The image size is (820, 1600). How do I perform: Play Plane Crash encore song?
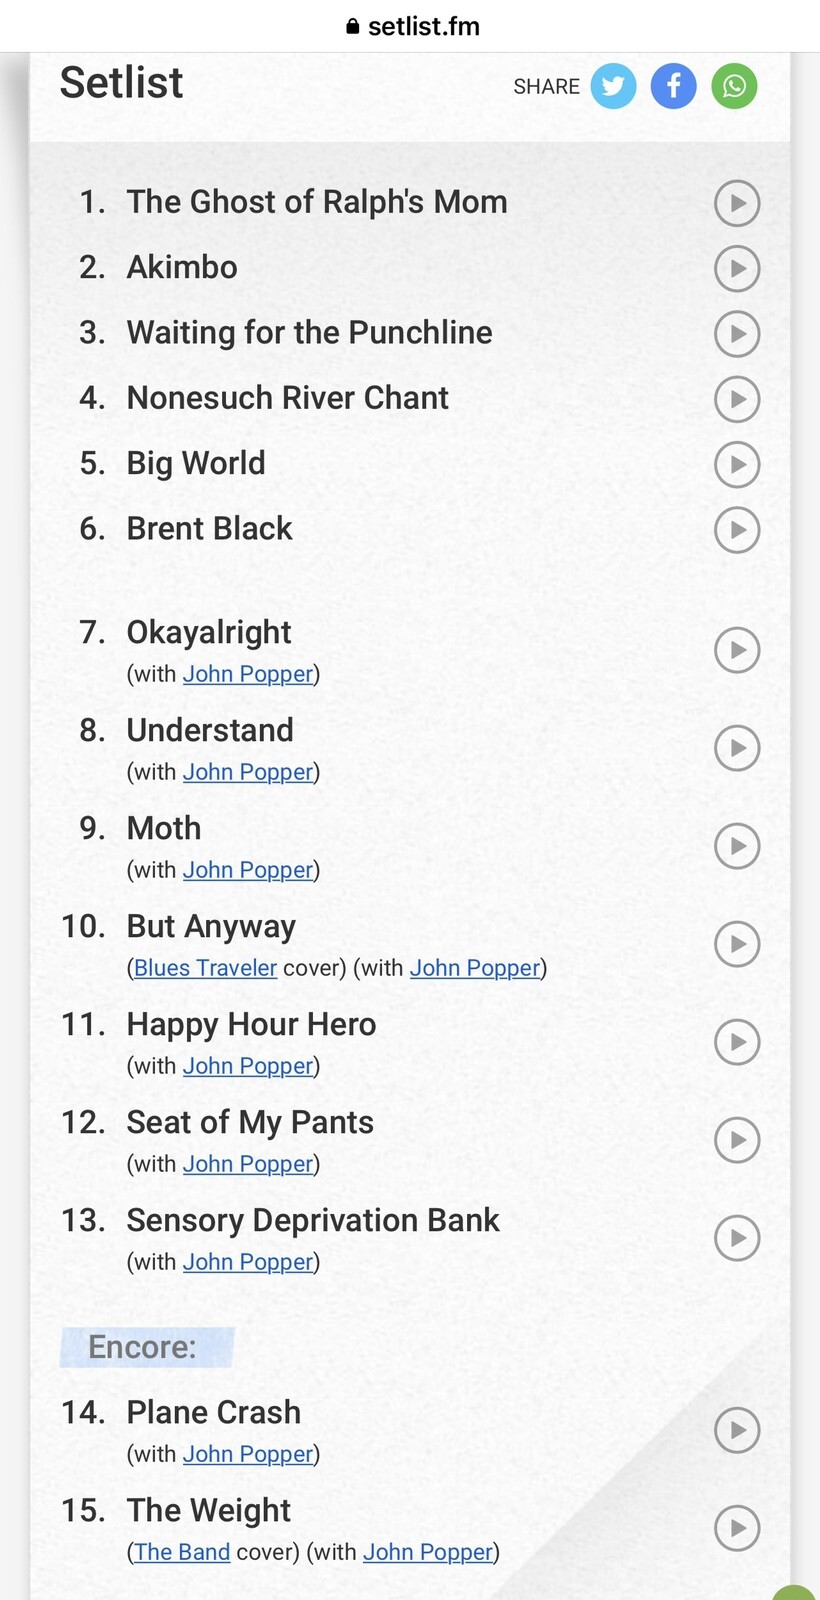pos(737,1430)
